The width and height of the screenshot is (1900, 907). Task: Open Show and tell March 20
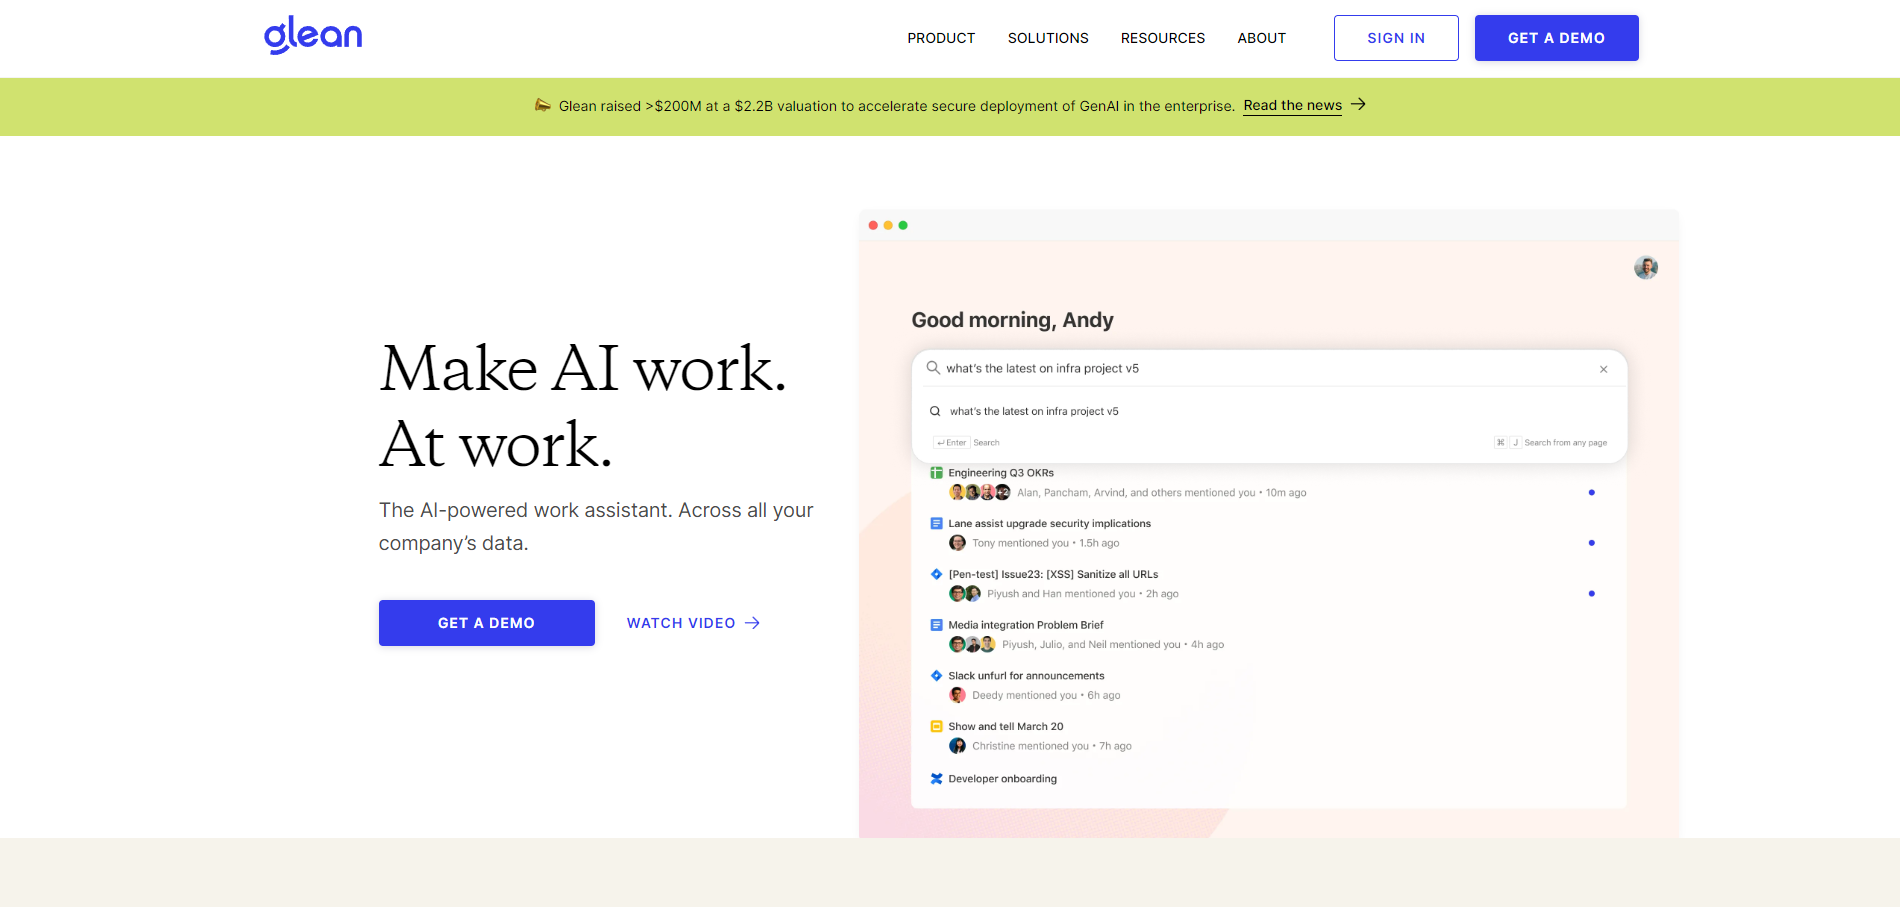[x=1006, y=727]
